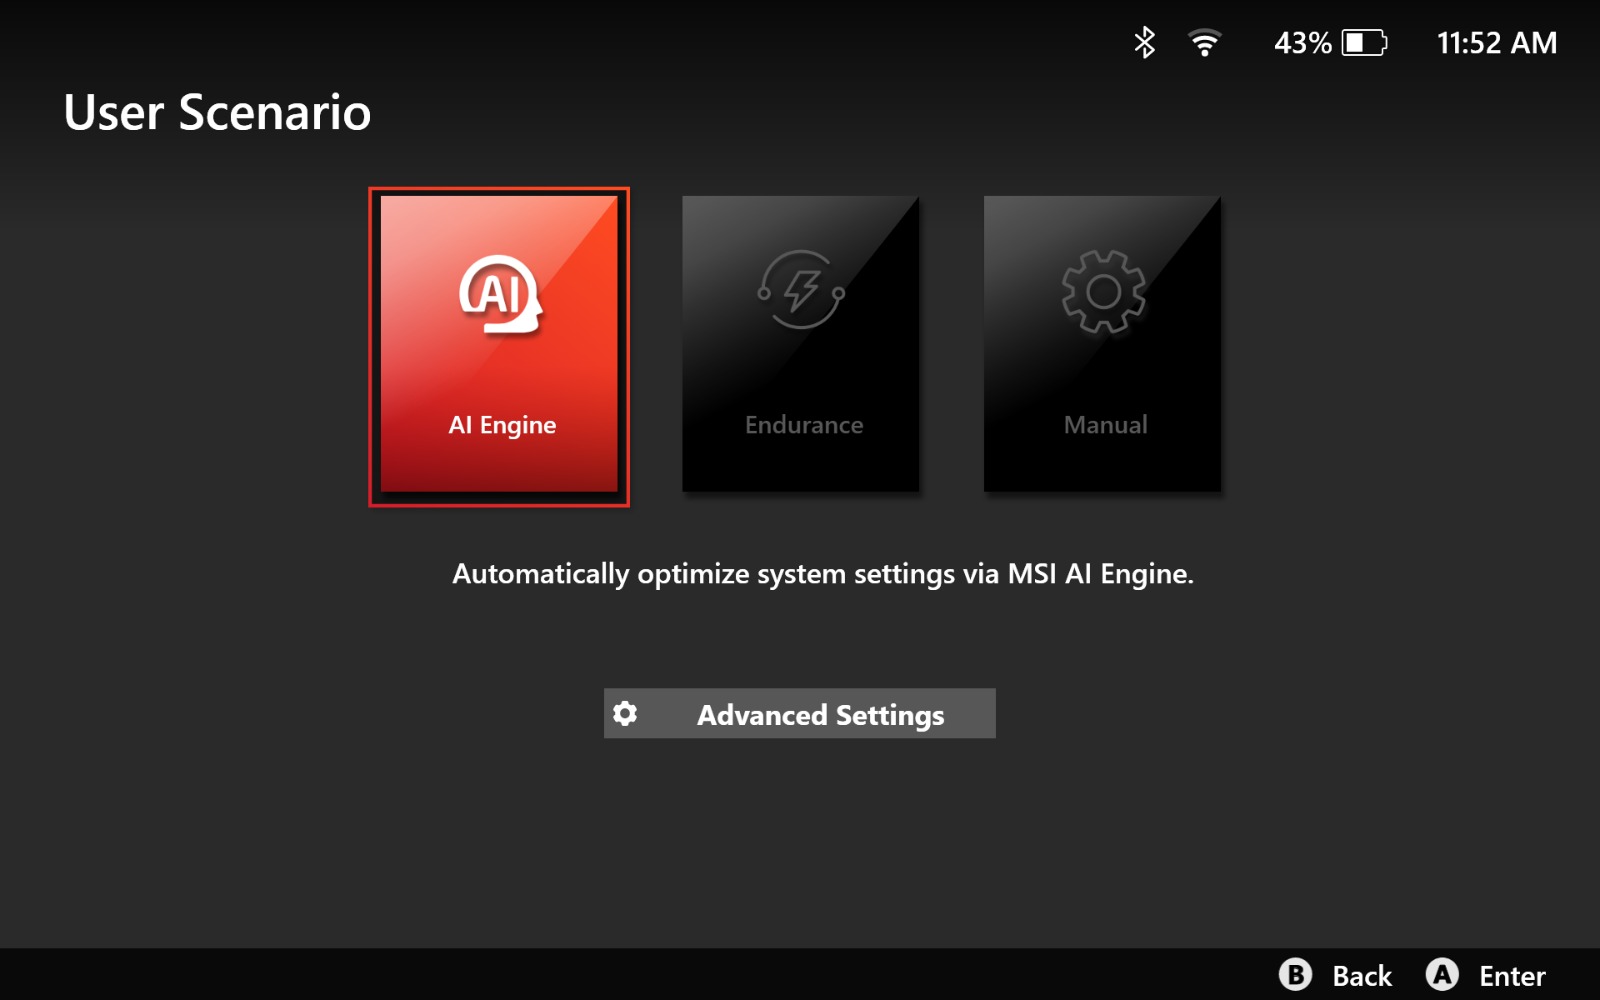Click the lightning bolt icon on the Endurance card

(x=801, y=290)
